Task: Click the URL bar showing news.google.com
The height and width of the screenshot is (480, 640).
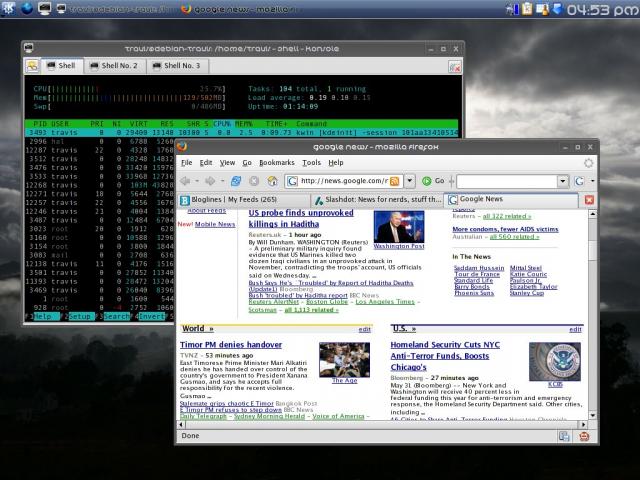Action: [x=344, y=181]
